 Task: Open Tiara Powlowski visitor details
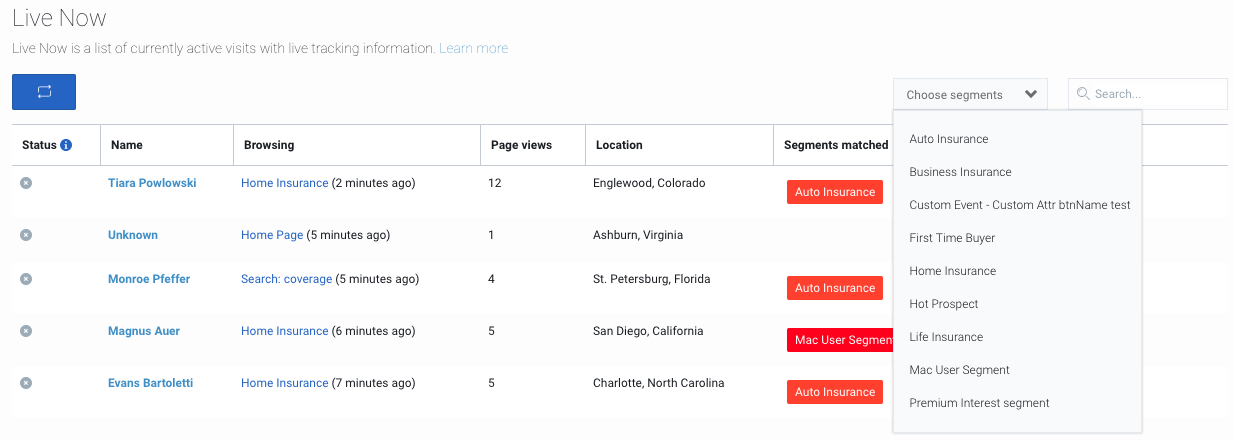pyautogui.click(x=152, y=183)
